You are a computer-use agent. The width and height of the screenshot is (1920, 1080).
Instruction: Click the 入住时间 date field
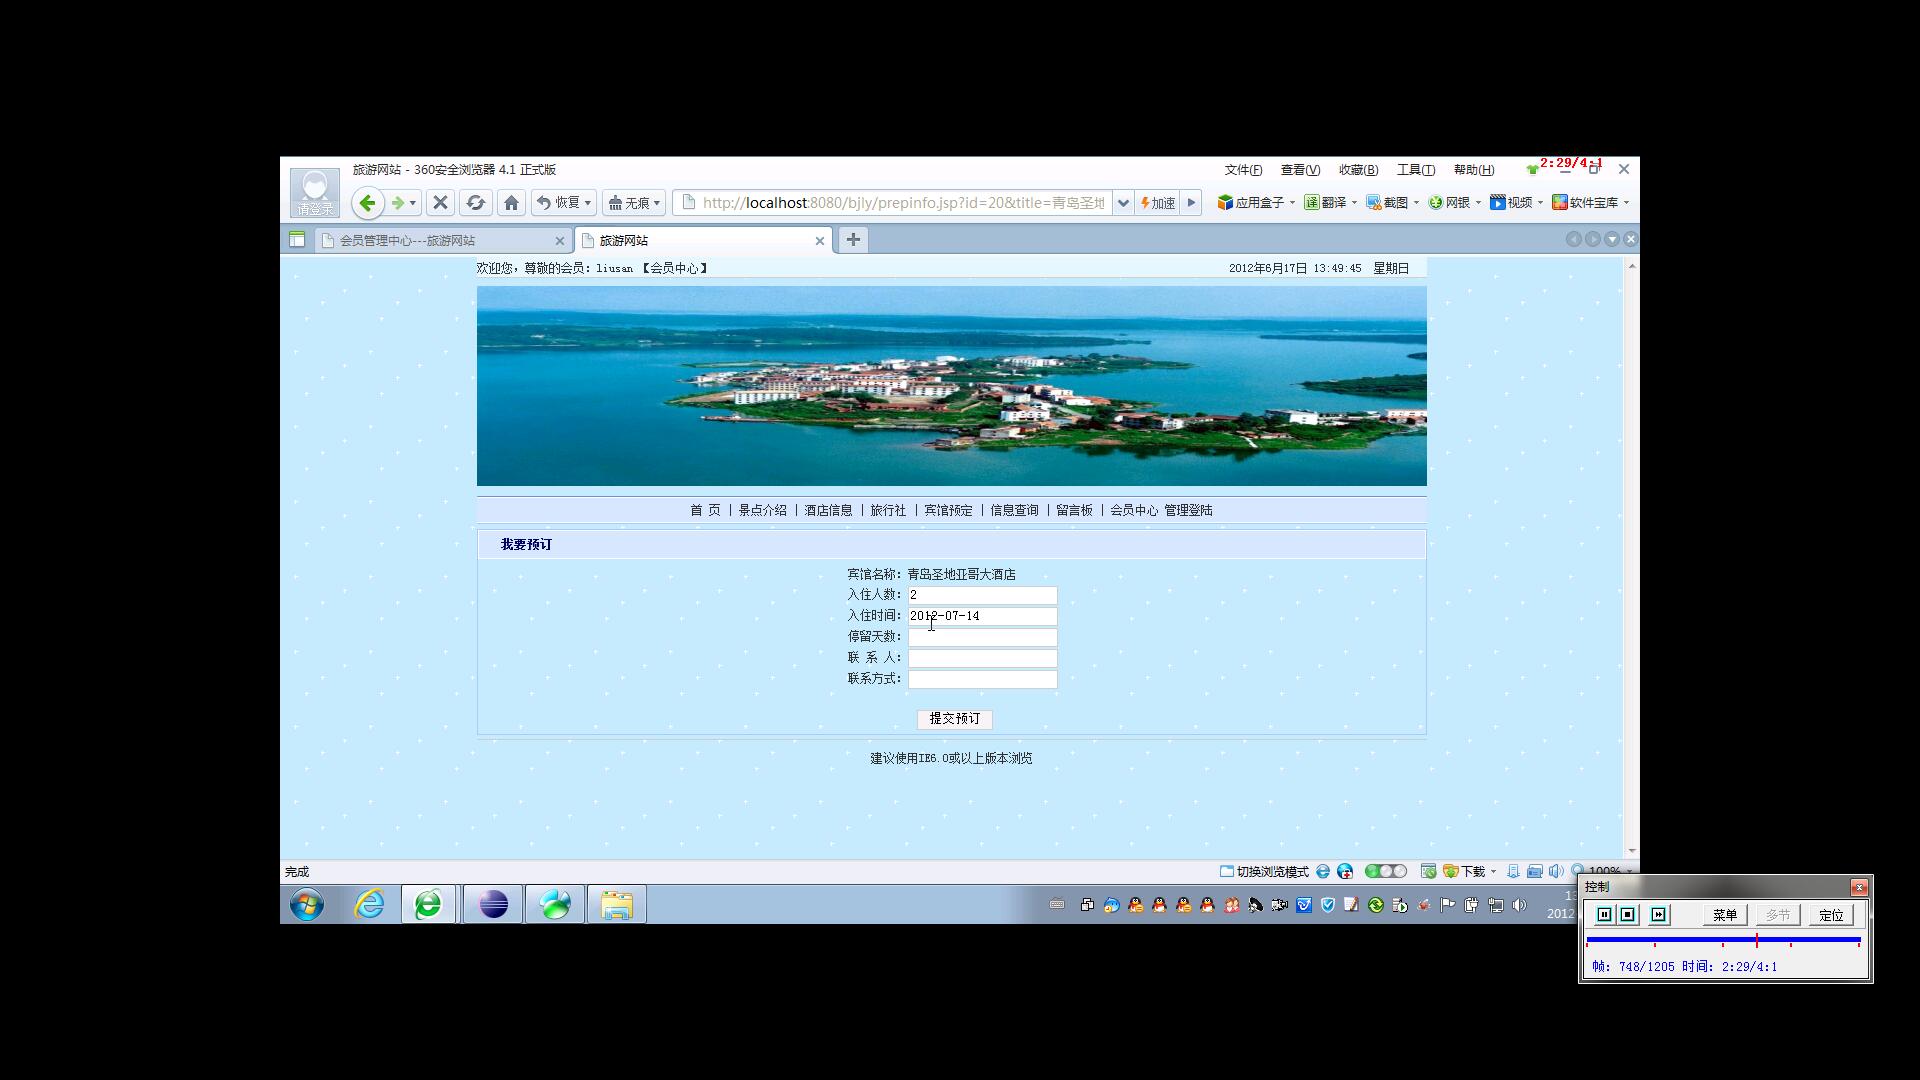[982, 617]
